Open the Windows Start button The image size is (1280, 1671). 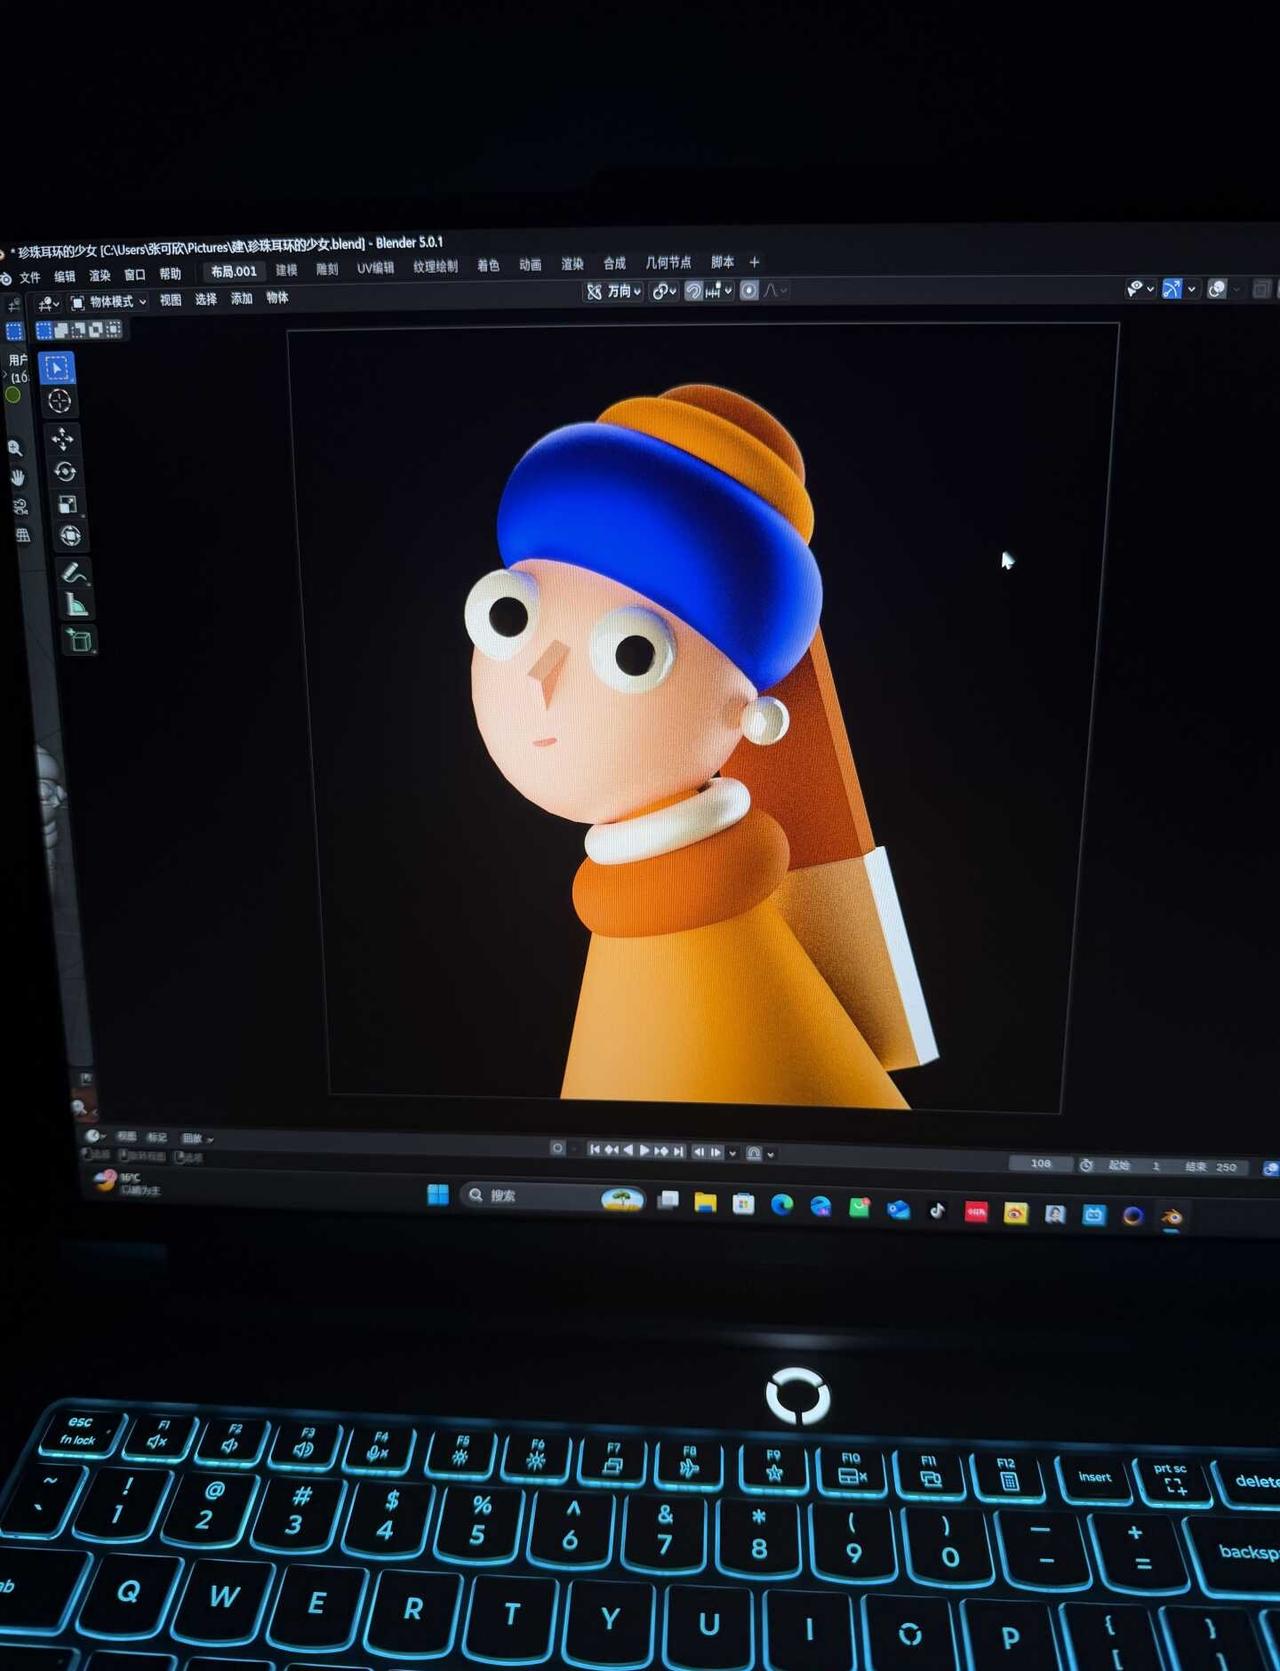coord(438,1195)
